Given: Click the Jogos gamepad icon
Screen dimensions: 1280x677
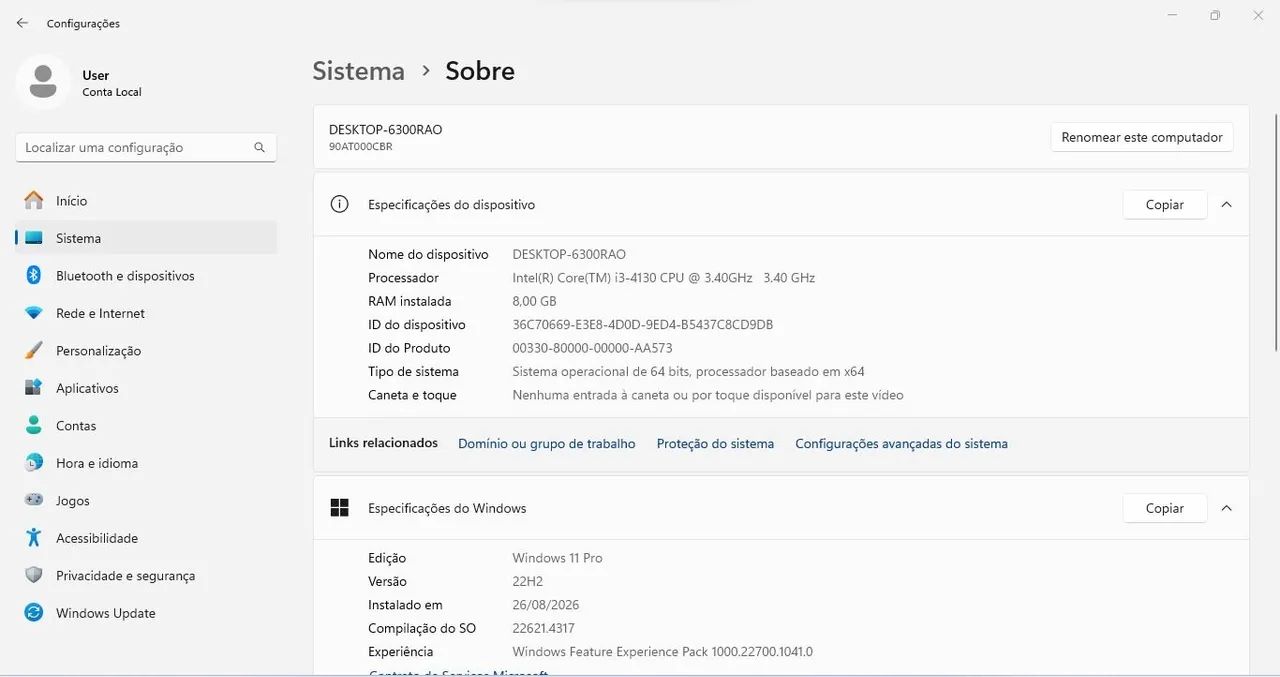Looking at the screenshot, I should tap(34, 500).
